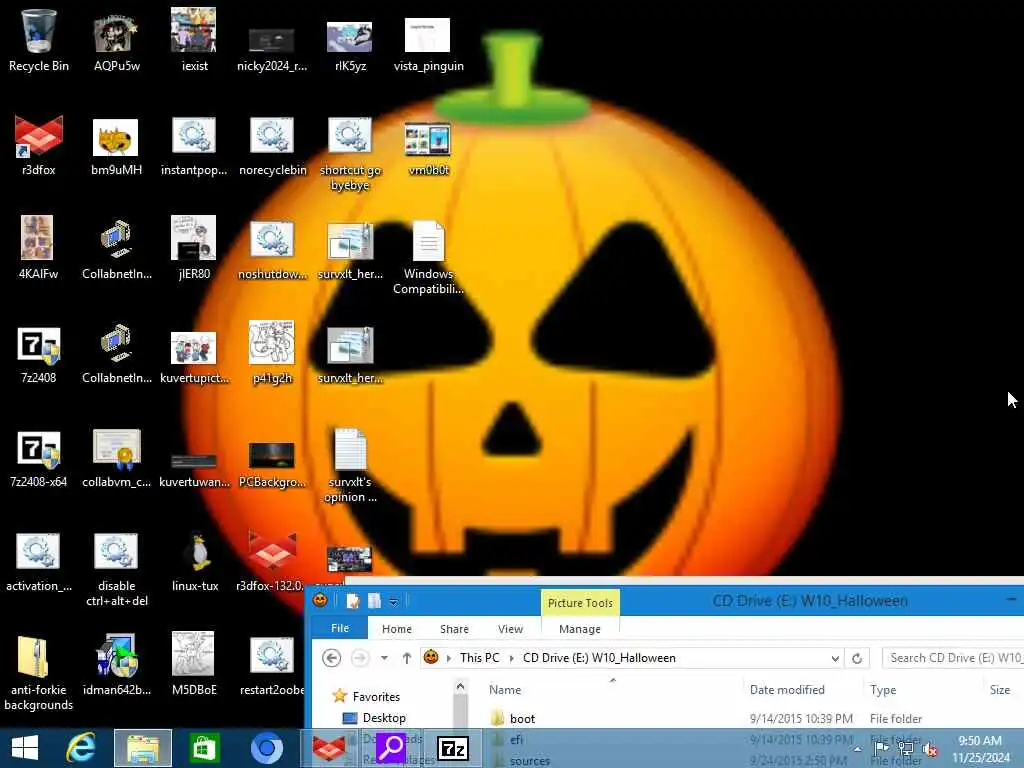This screenshot has width=1024, height=768.
Task: Open the recent locations dropdown arrow
Action: coord(384,658)
